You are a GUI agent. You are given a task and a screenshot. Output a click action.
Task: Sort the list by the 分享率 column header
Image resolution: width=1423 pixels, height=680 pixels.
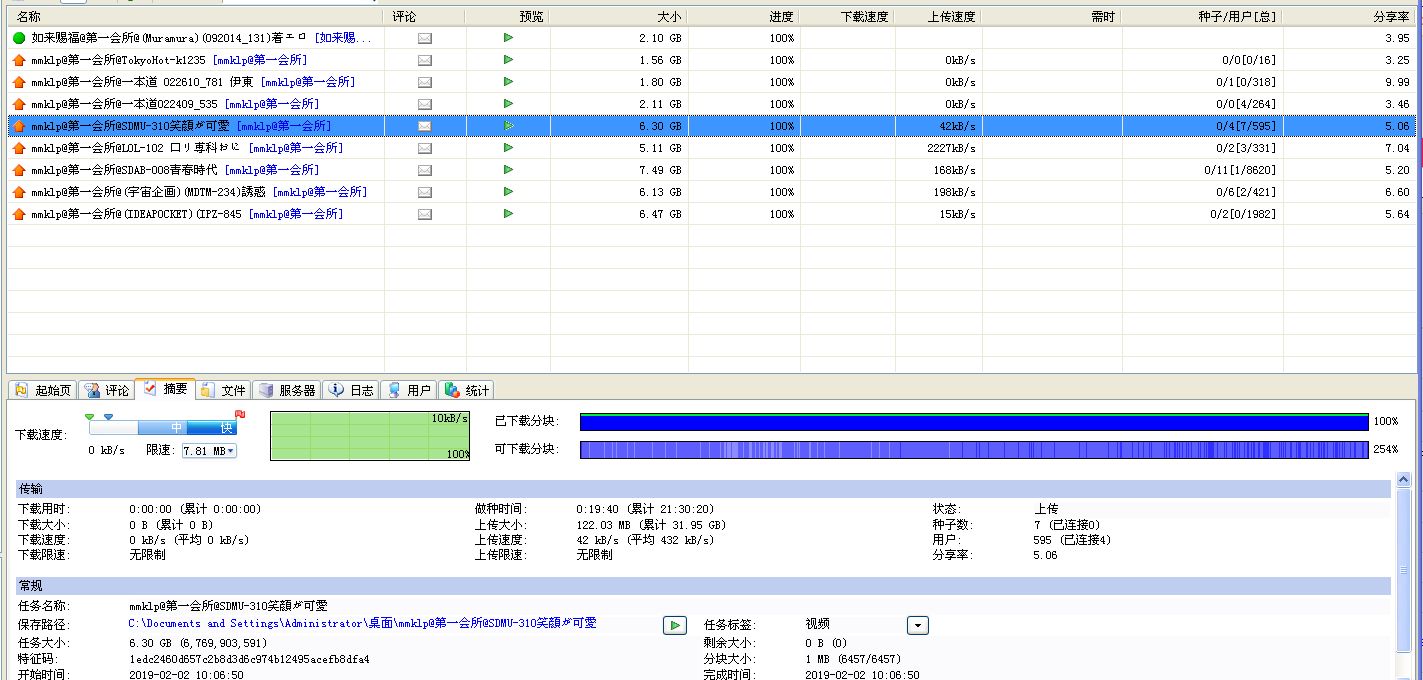click(x=1391, y=17)
